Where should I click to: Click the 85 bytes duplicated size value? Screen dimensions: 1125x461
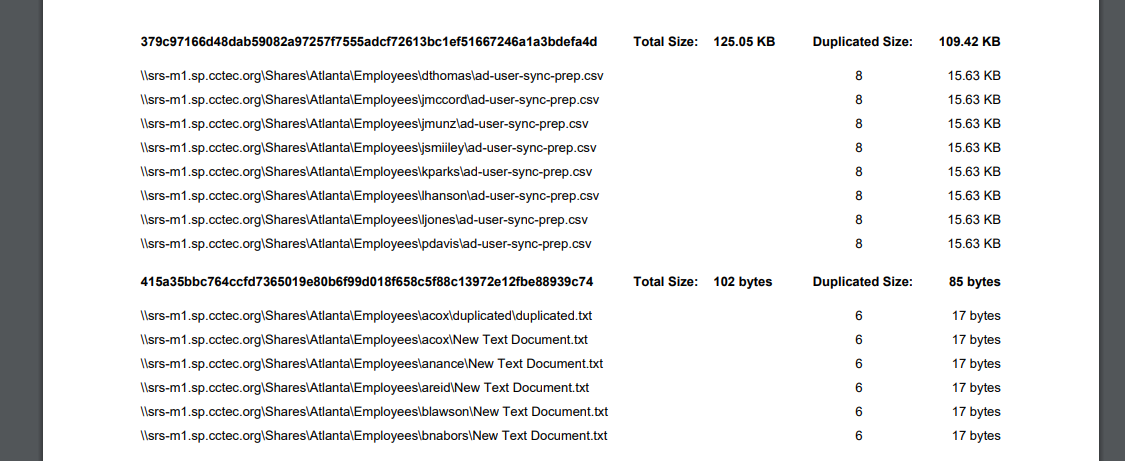coord(974,282)
